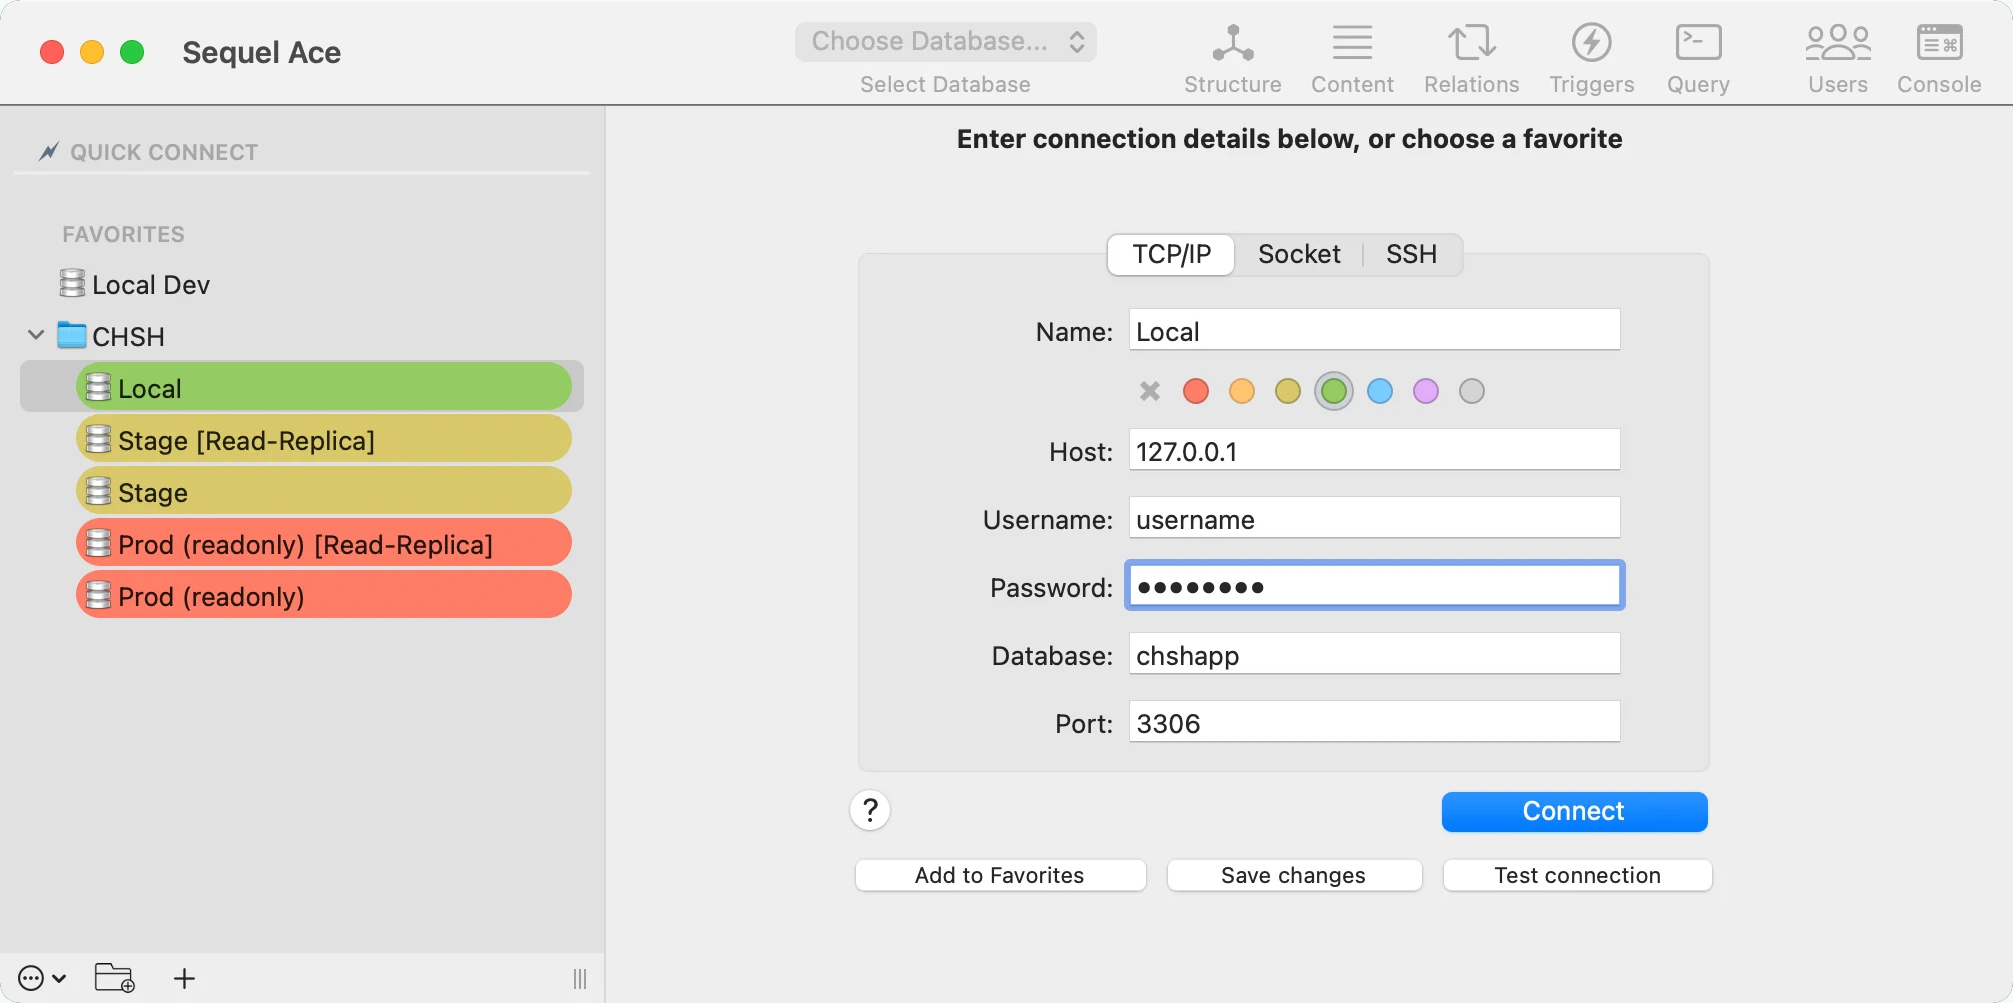Pick the orange color swatch
Viewport: 2013px width, 1003px height.
point(1242,391)
